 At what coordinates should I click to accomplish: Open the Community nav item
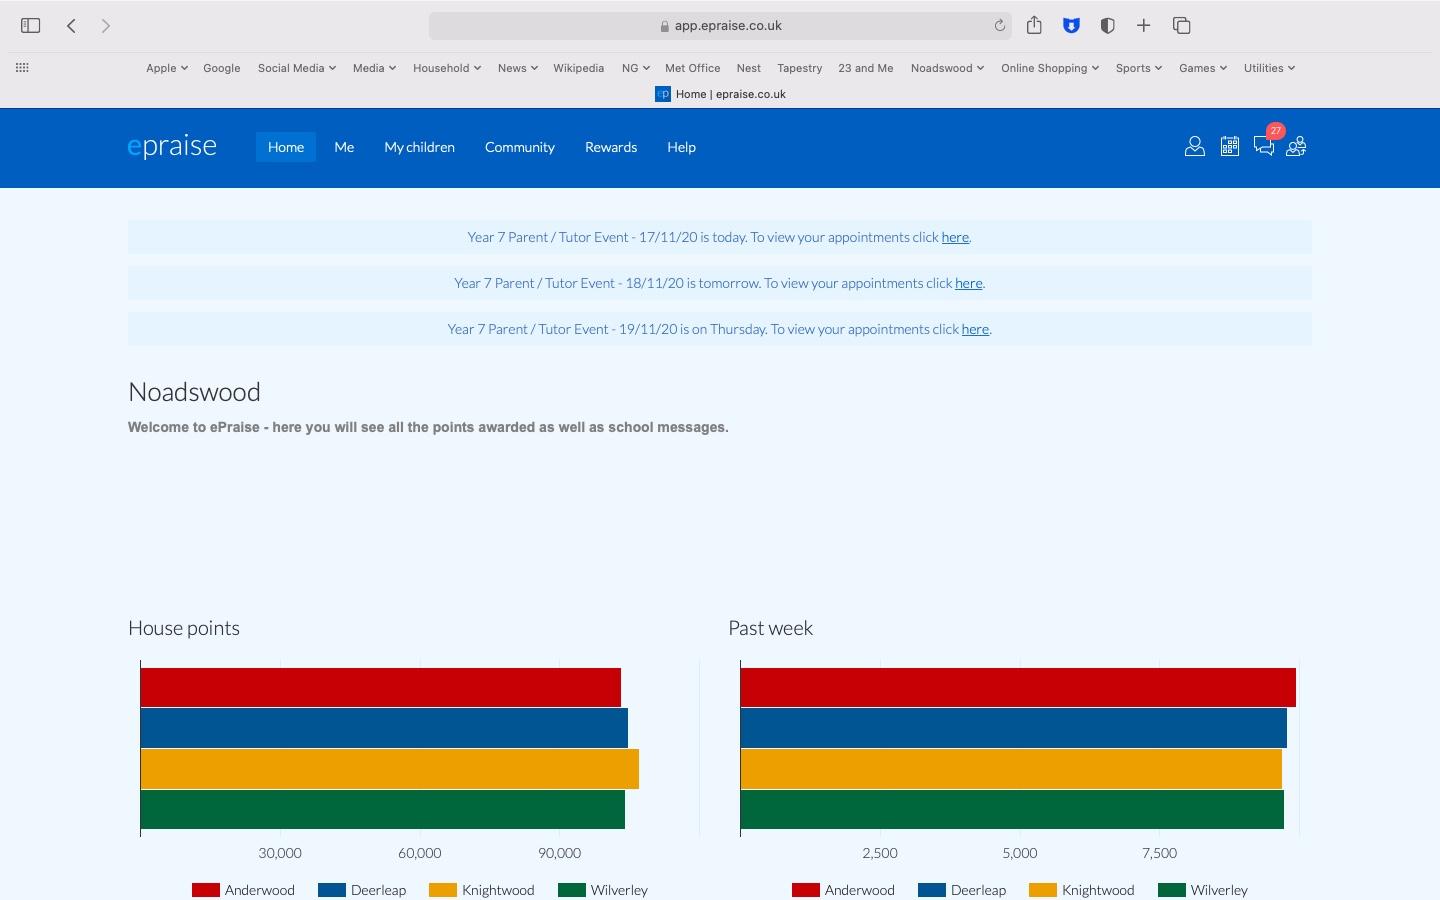(520, 147)
